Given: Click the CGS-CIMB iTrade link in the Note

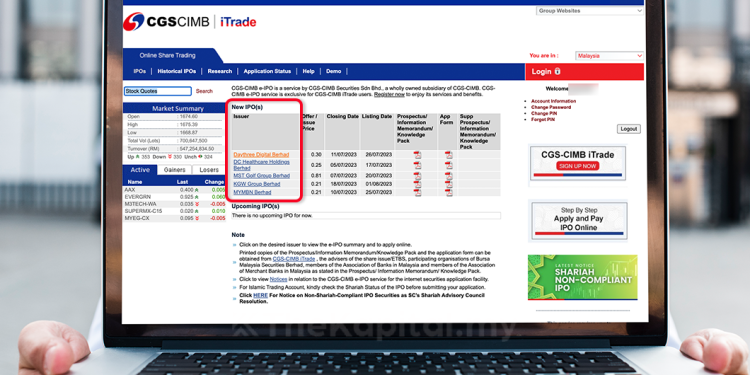Looking at the screenshot, I should (x=294, y=258).
